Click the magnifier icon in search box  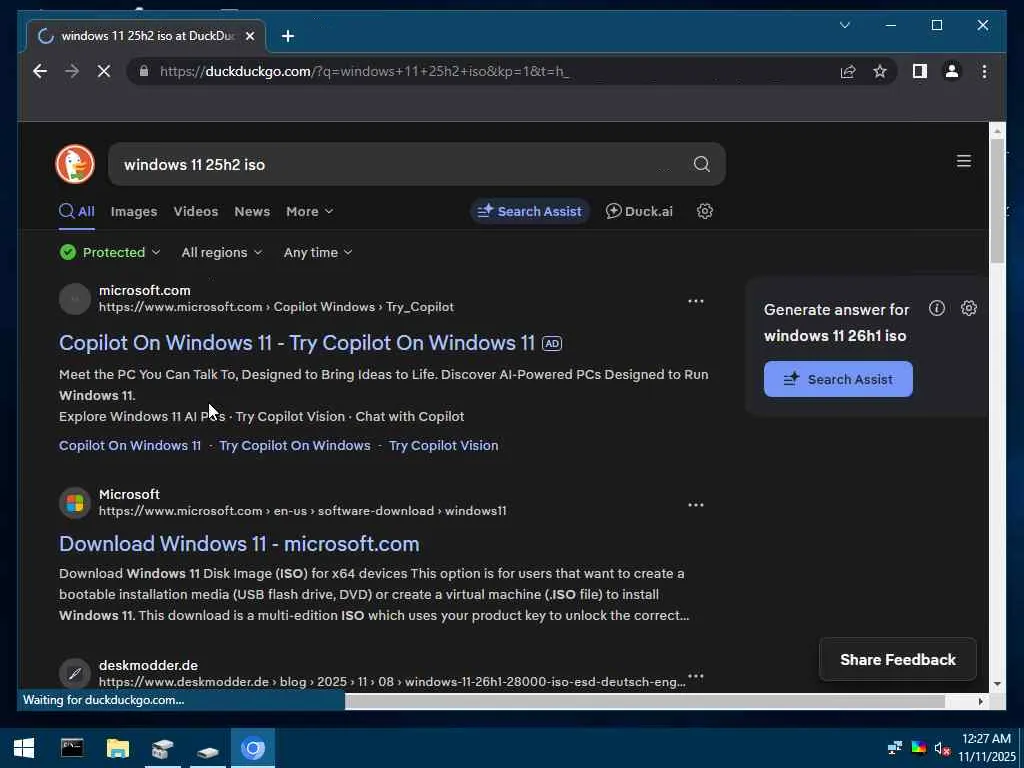coord(701,164)
